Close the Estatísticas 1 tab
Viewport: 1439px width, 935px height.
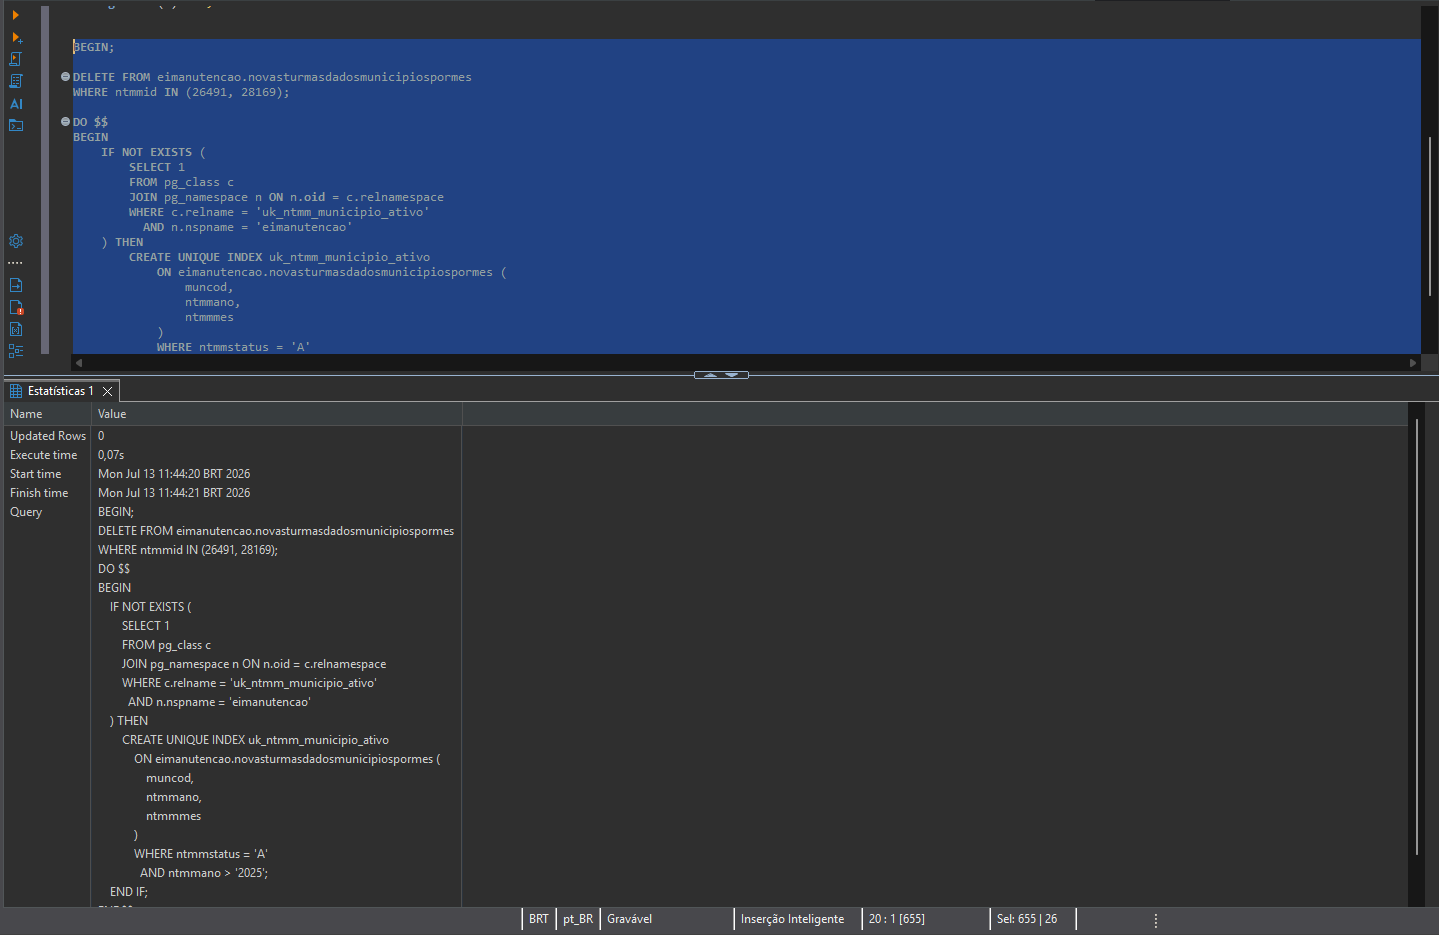point(107,391)
